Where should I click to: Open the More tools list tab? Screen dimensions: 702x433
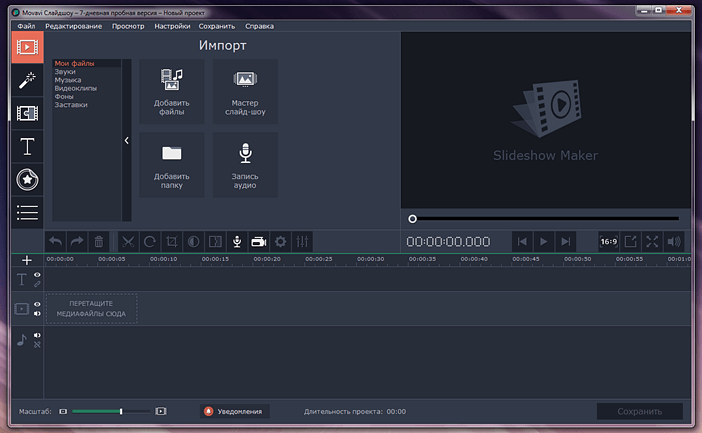(27, 213)
